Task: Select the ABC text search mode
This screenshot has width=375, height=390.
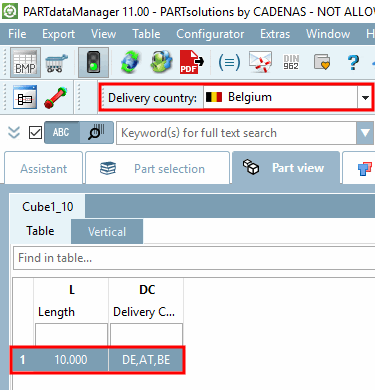Action: tap(62, 133)
